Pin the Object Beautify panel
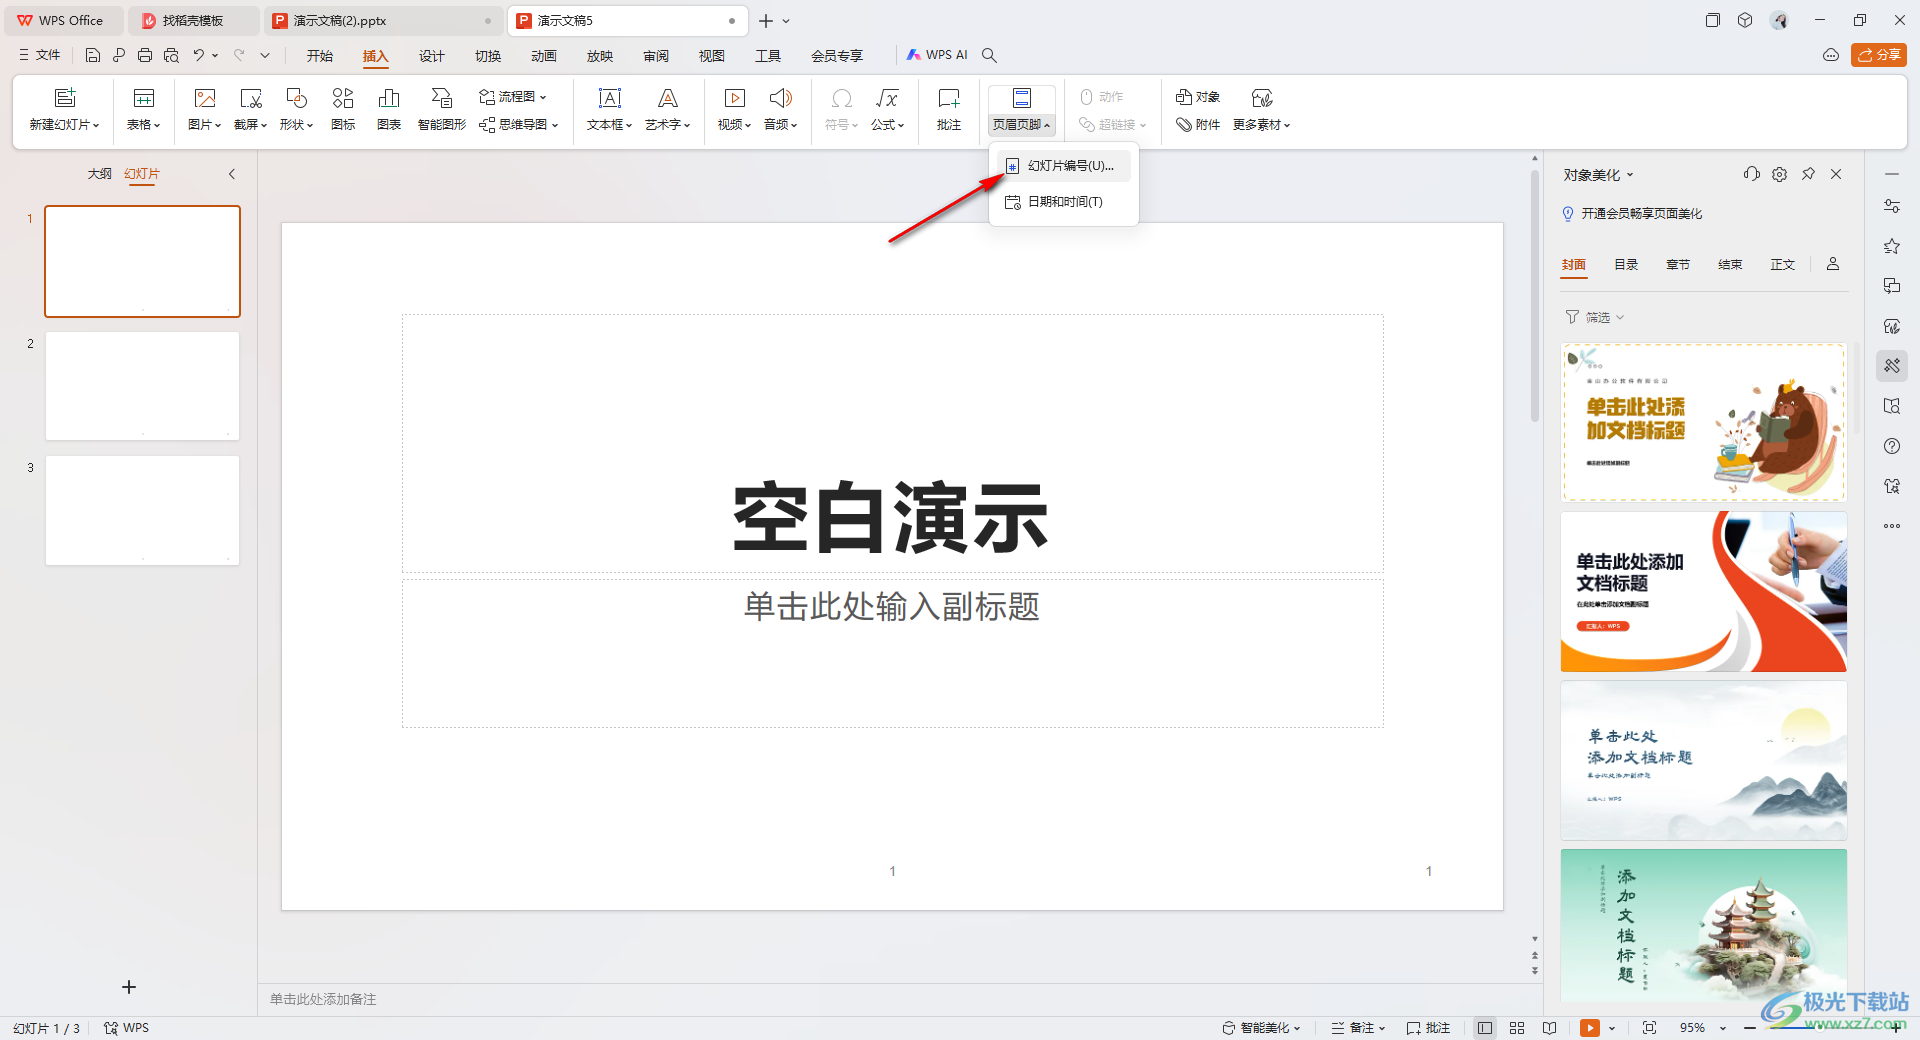Image resolution: width=1920 pixels, height=1040 pixels. coord(1808,174)
